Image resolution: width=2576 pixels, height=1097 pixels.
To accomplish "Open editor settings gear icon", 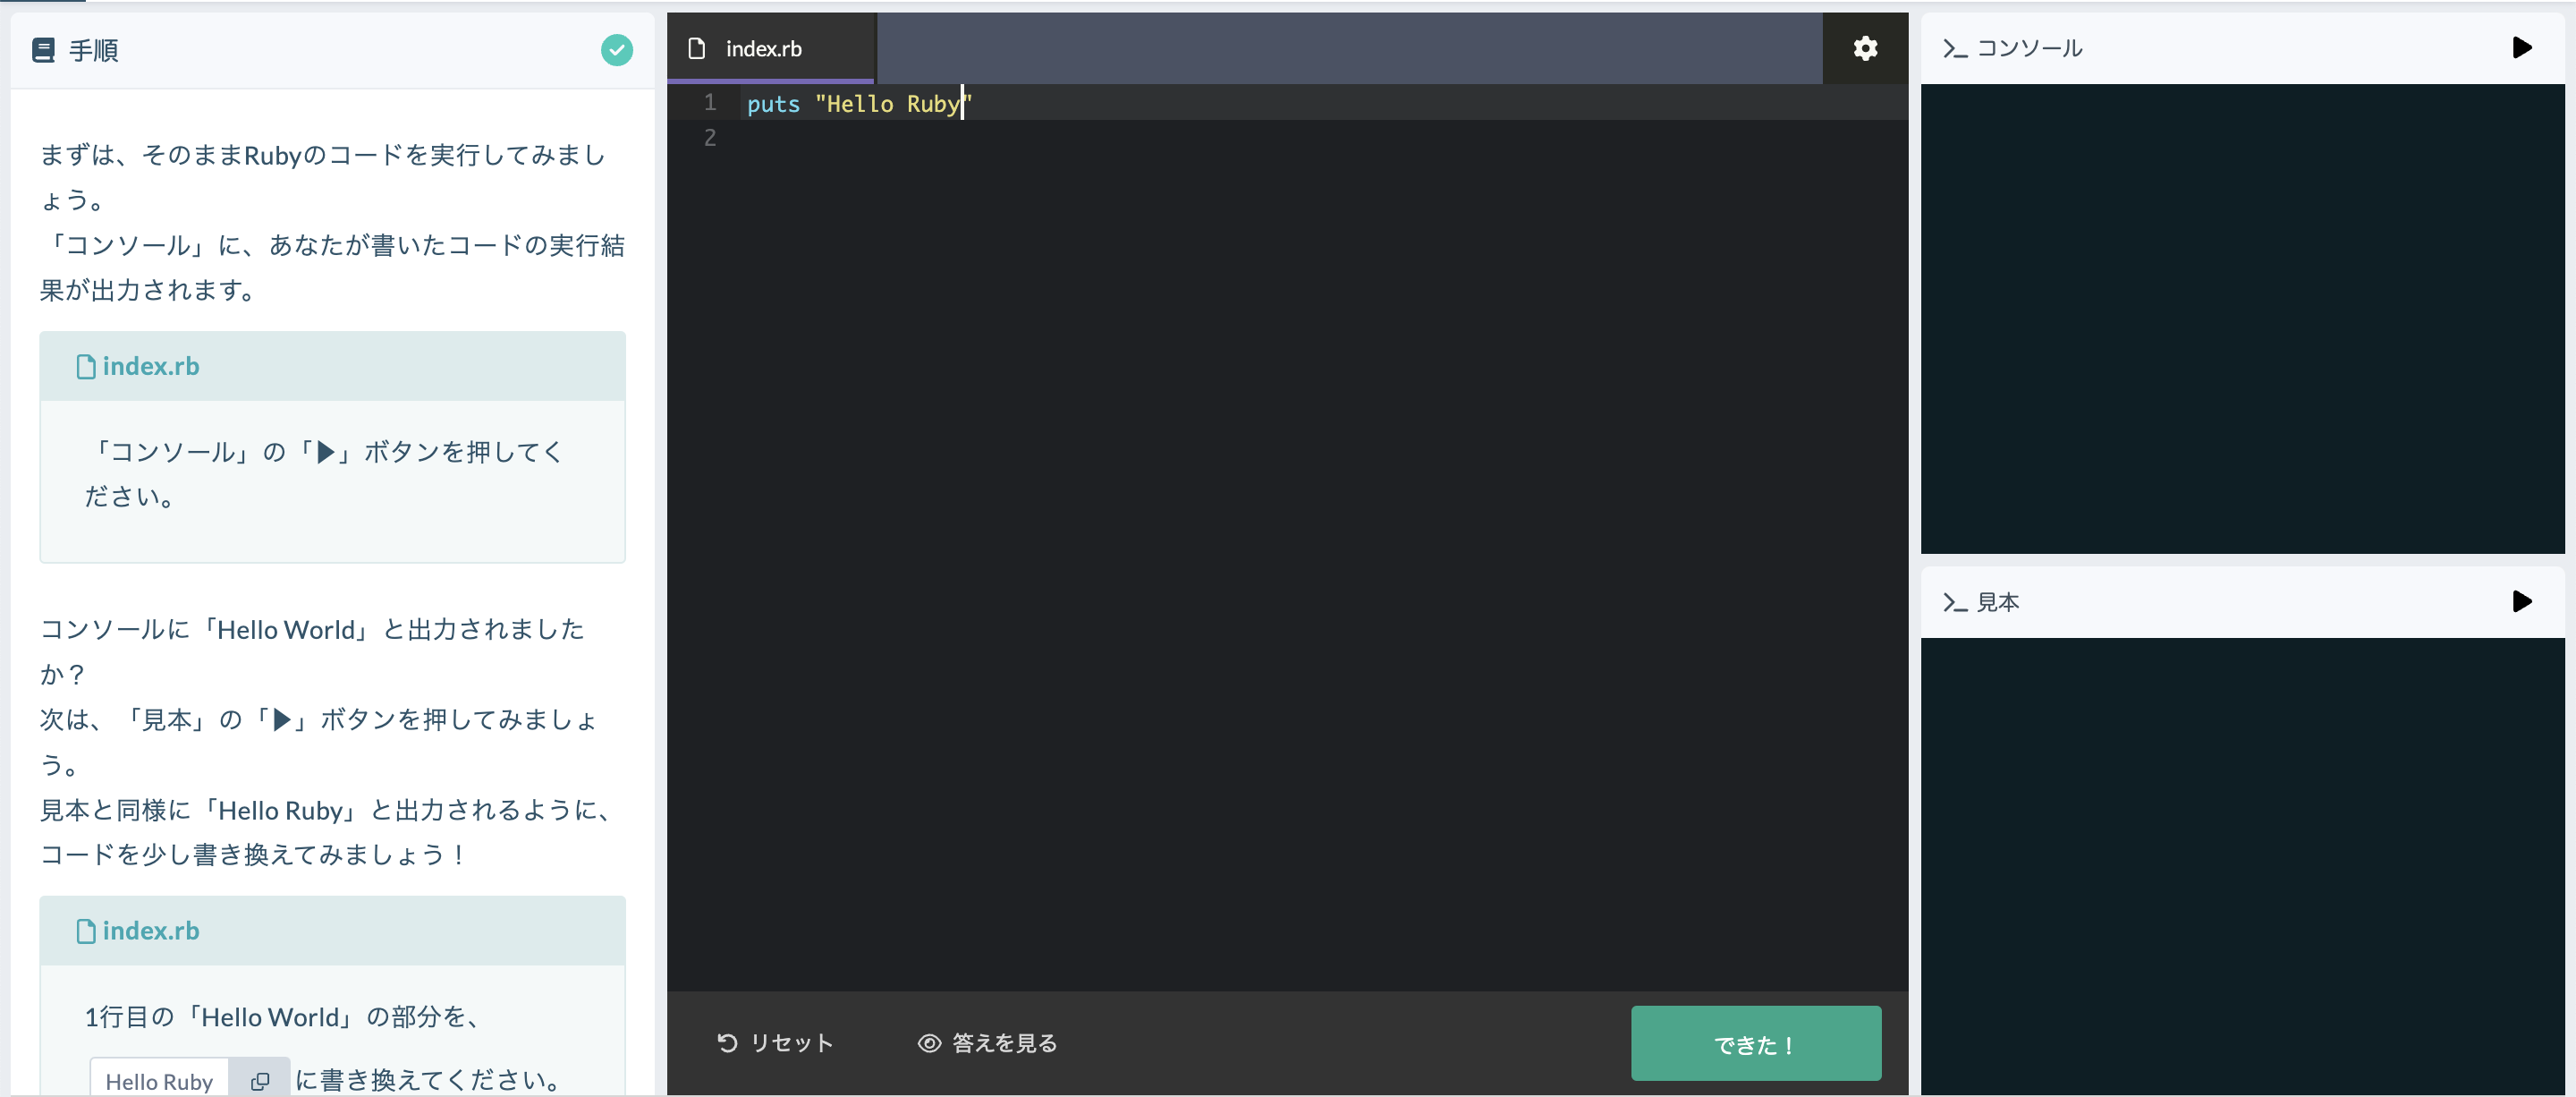I will click(1865, 48).
